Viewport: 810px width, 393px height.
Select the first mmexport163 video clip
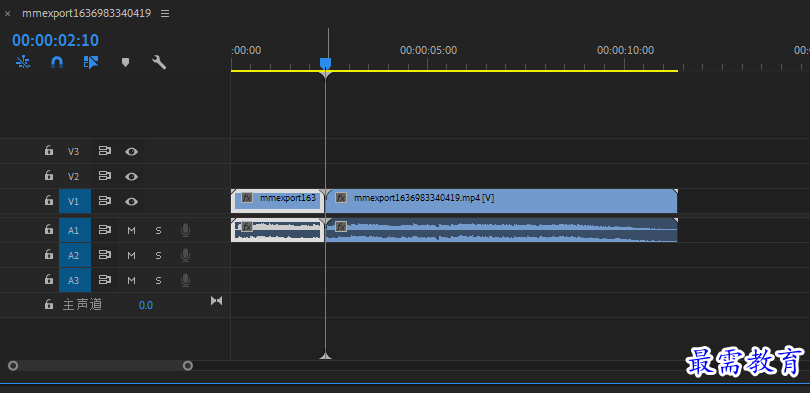[x=277, y=201]
